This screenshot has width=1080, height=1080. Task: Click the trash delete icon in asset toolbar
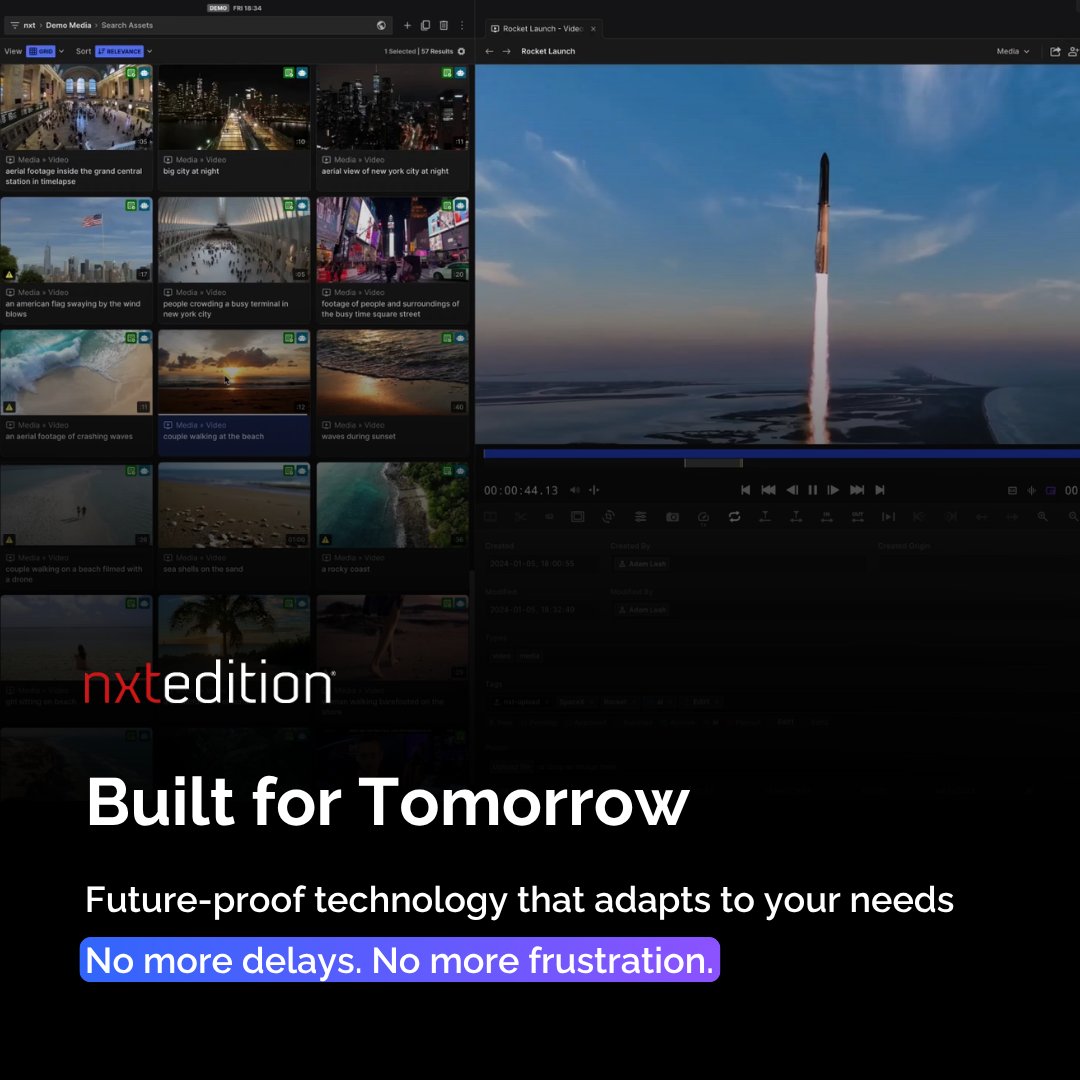click(x=444, y=25)
